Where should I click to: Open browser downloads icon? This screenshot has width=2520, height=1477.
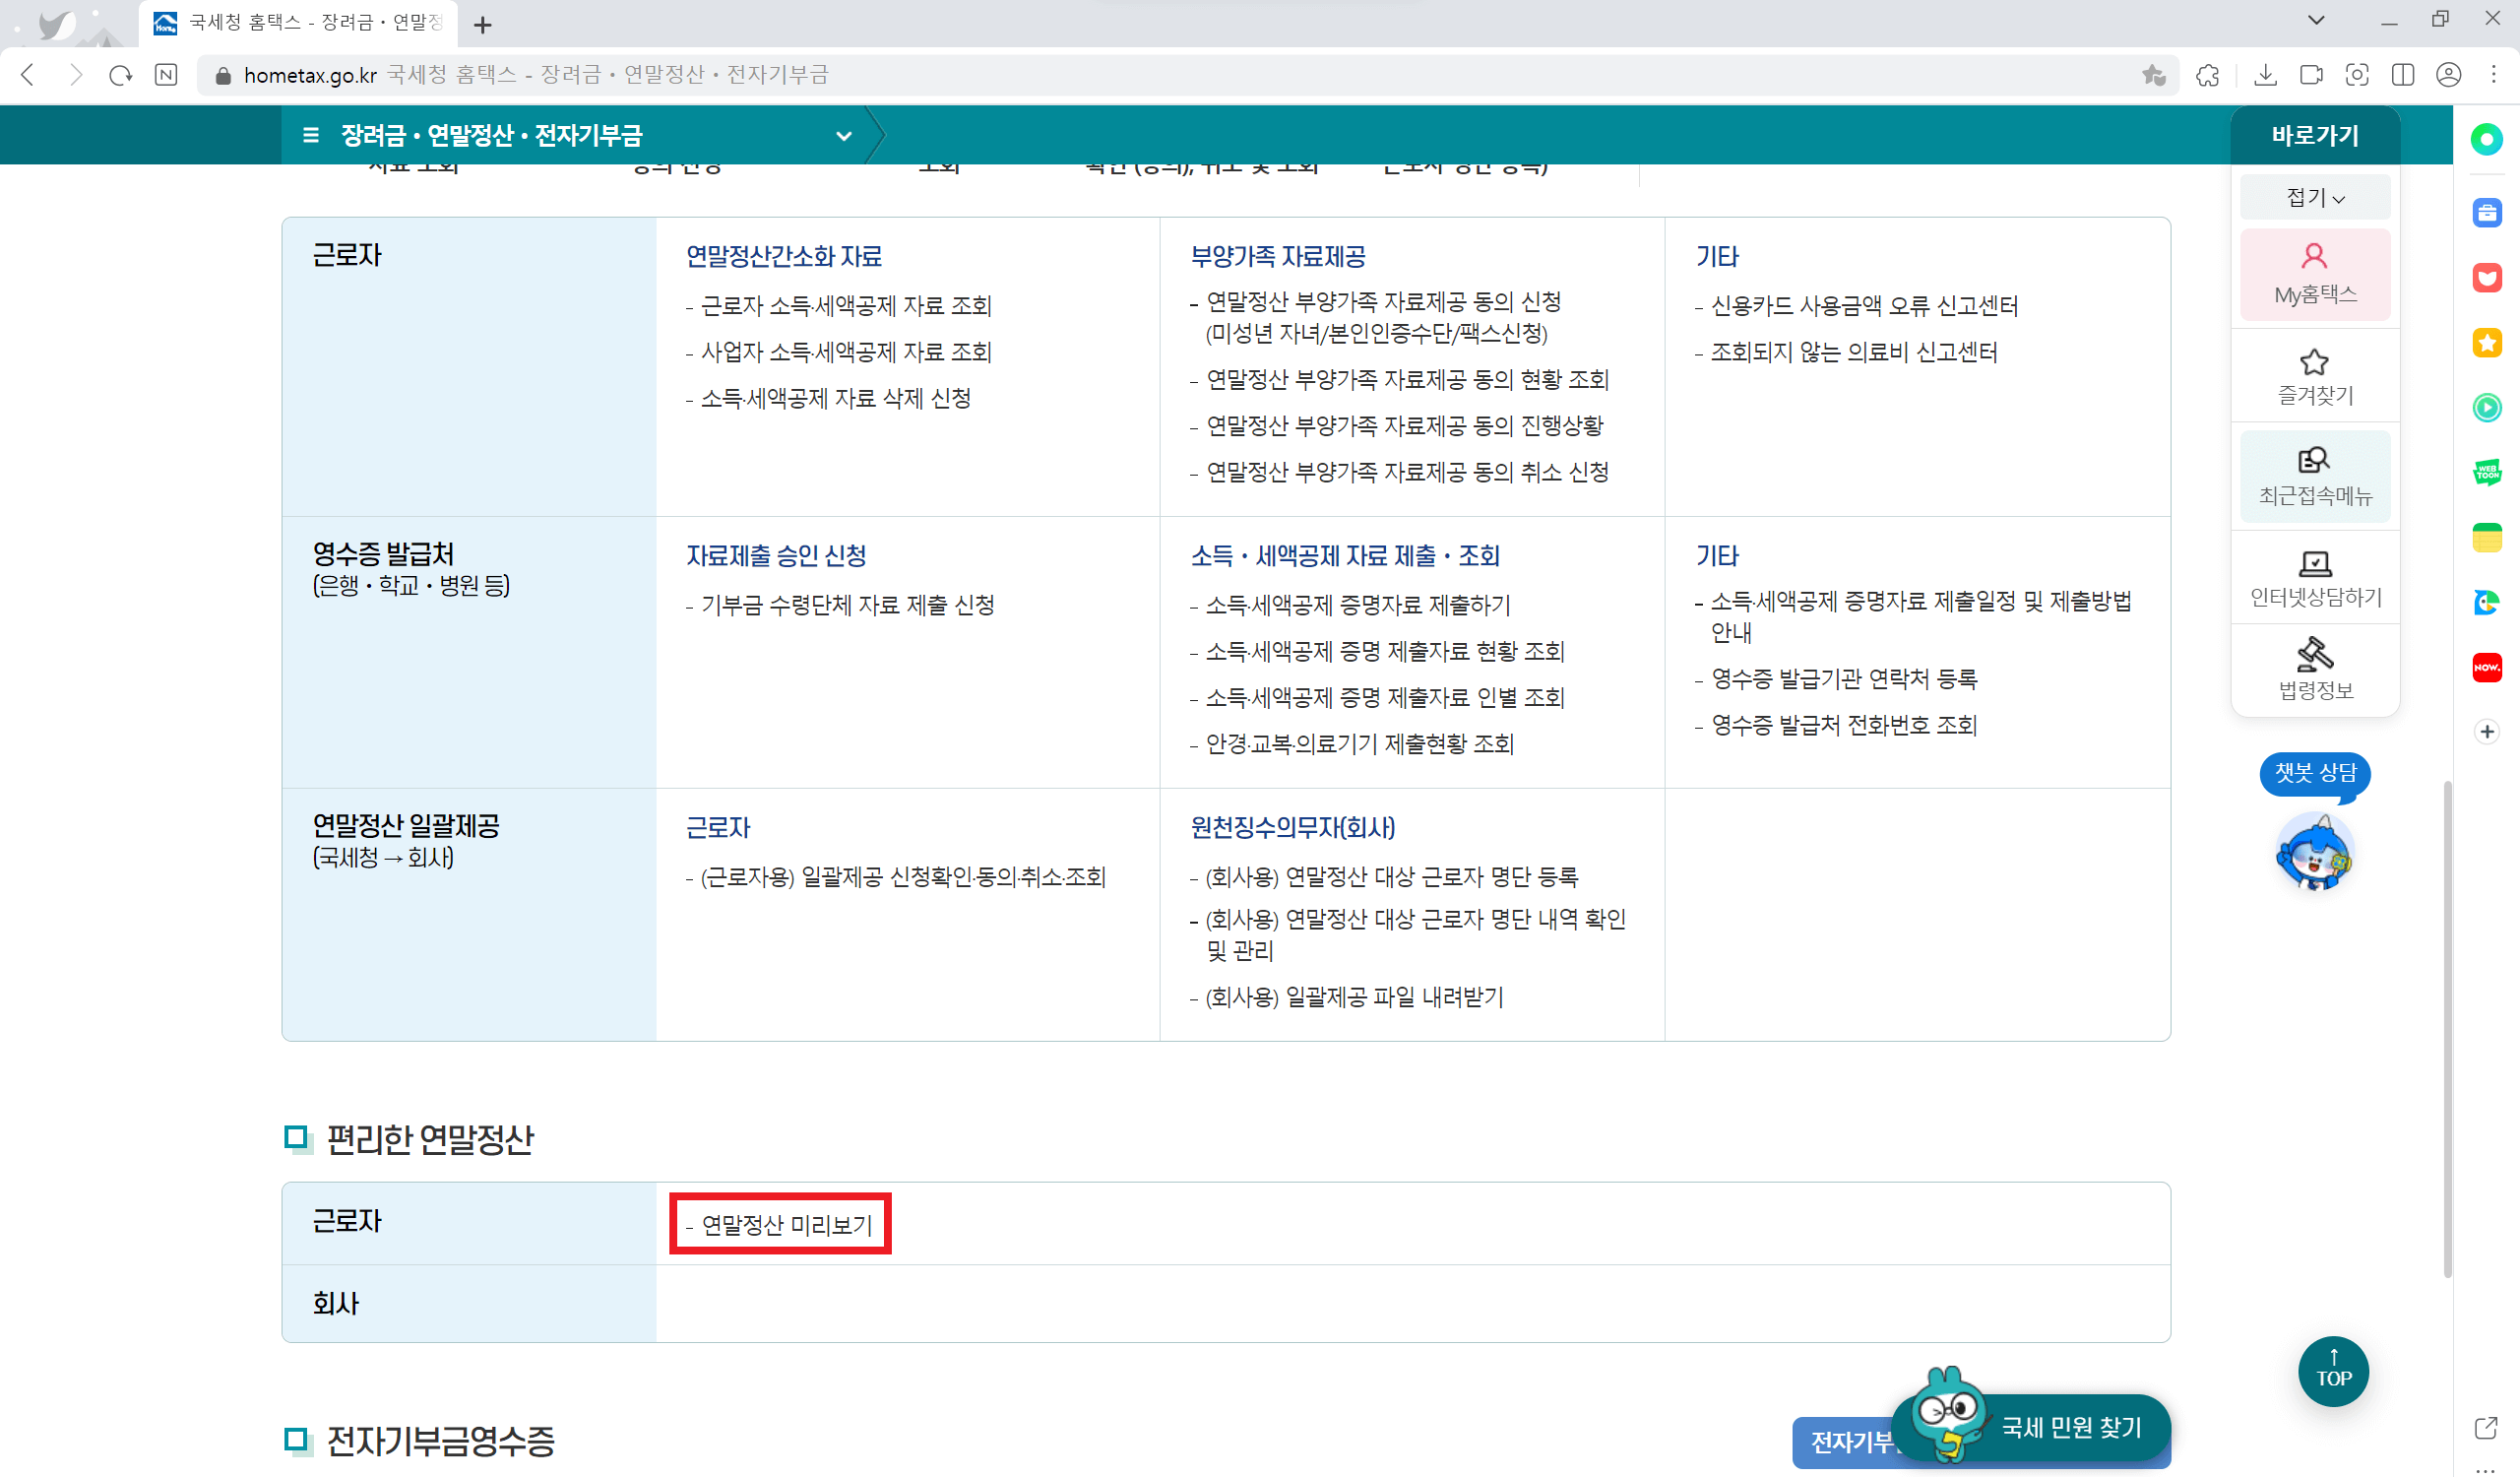(2266, 75)
